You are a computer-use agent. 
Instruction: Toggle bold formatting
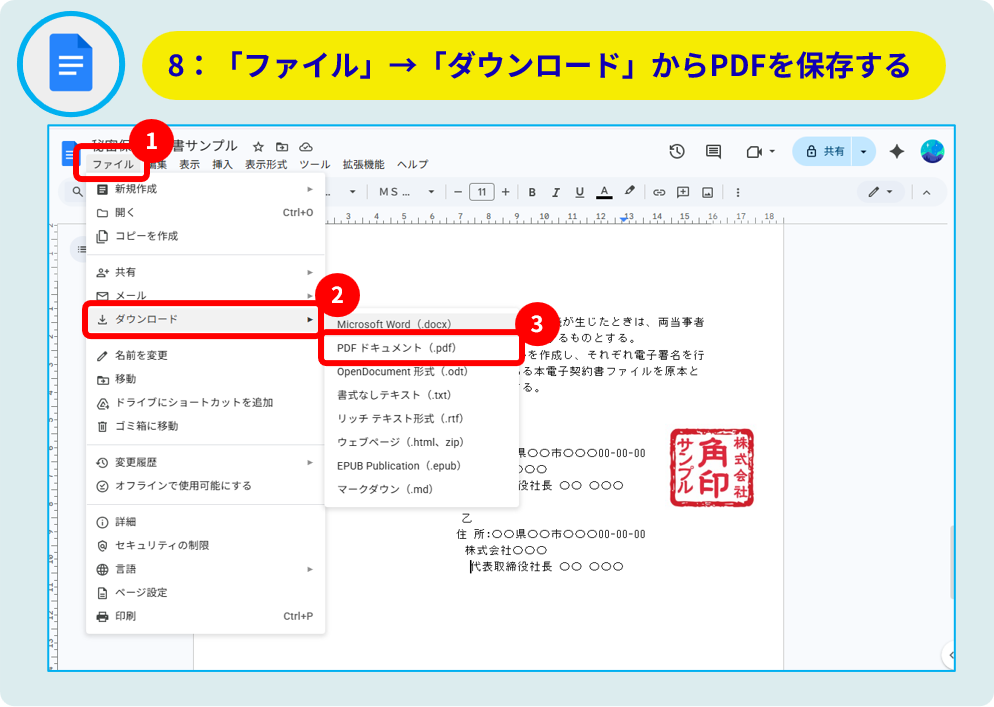coord(532,192)
